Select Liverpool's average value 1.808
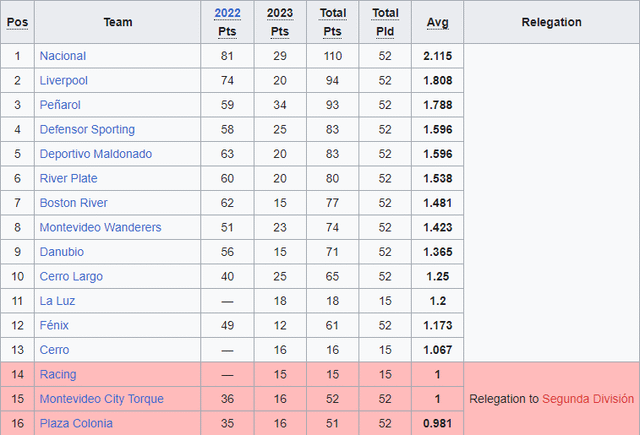 click(438, 80)
